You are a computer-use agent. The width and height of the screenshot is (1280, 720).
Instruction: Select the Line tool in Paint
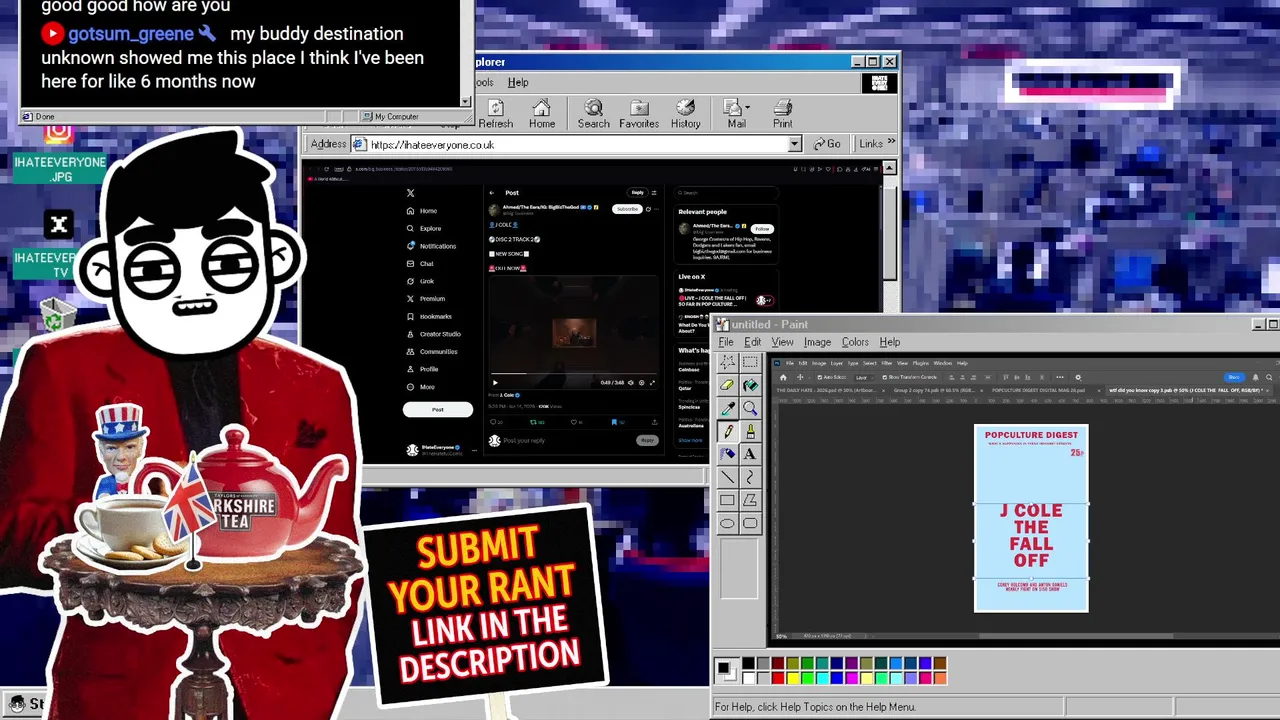(x=728, y=477)
